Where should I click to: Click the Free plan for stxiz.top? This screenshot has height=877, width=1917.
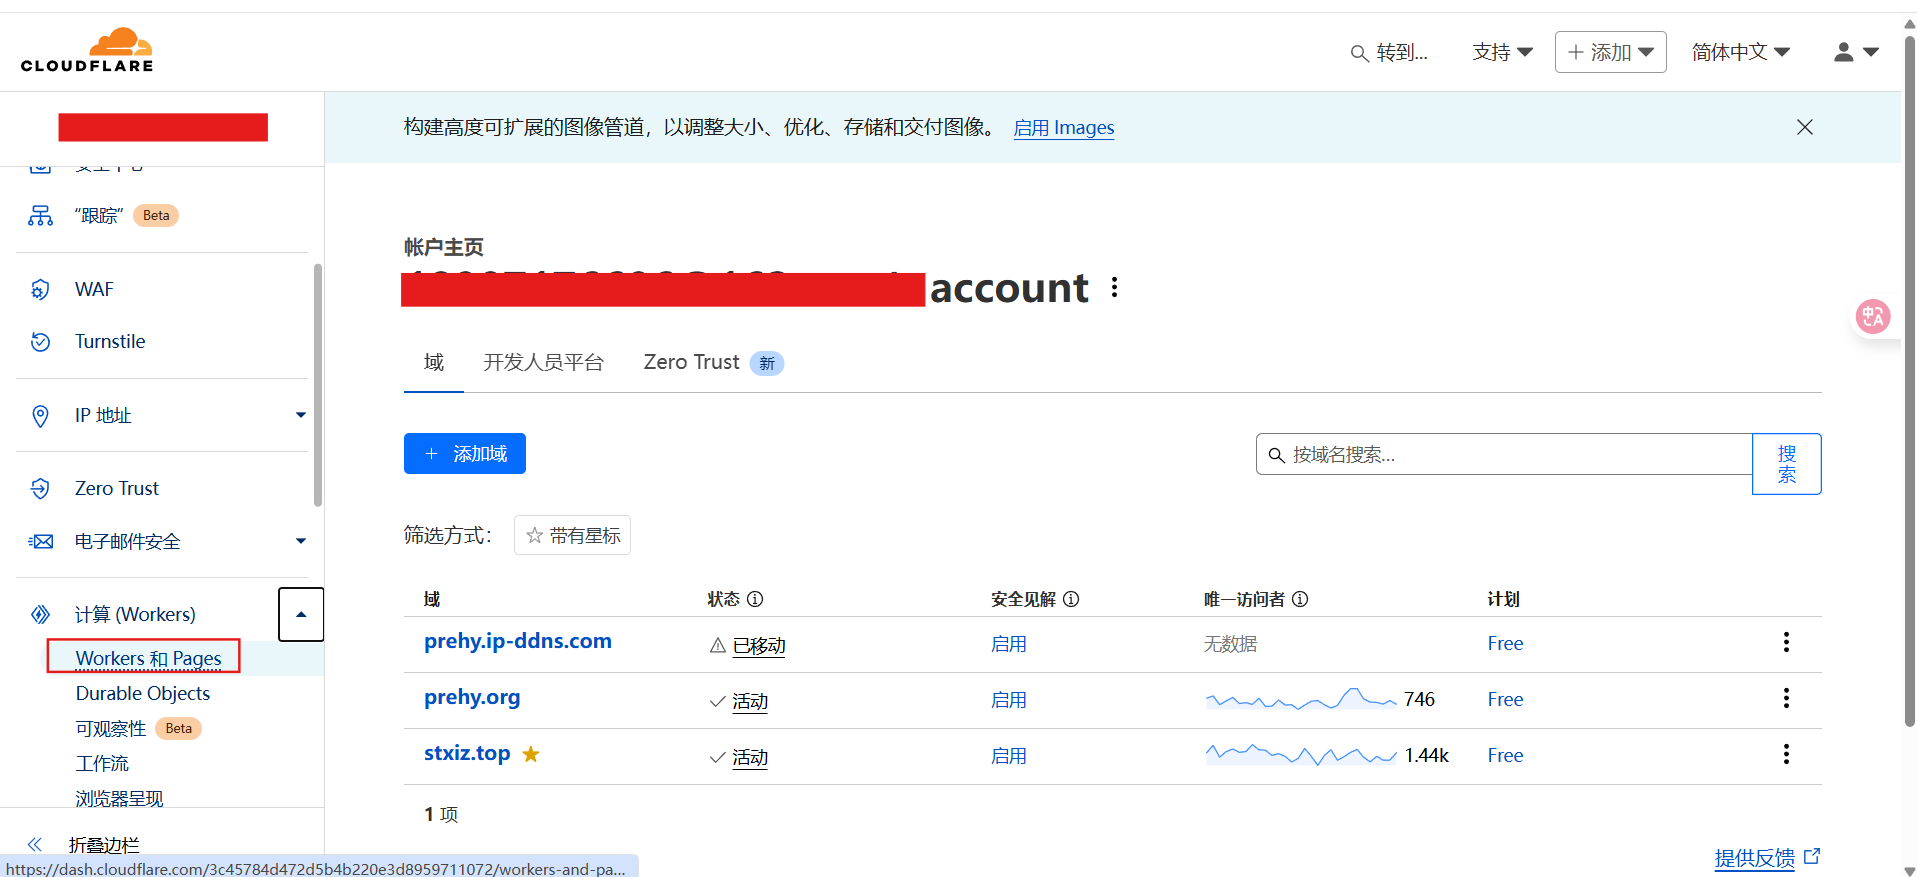point(1505,755)
